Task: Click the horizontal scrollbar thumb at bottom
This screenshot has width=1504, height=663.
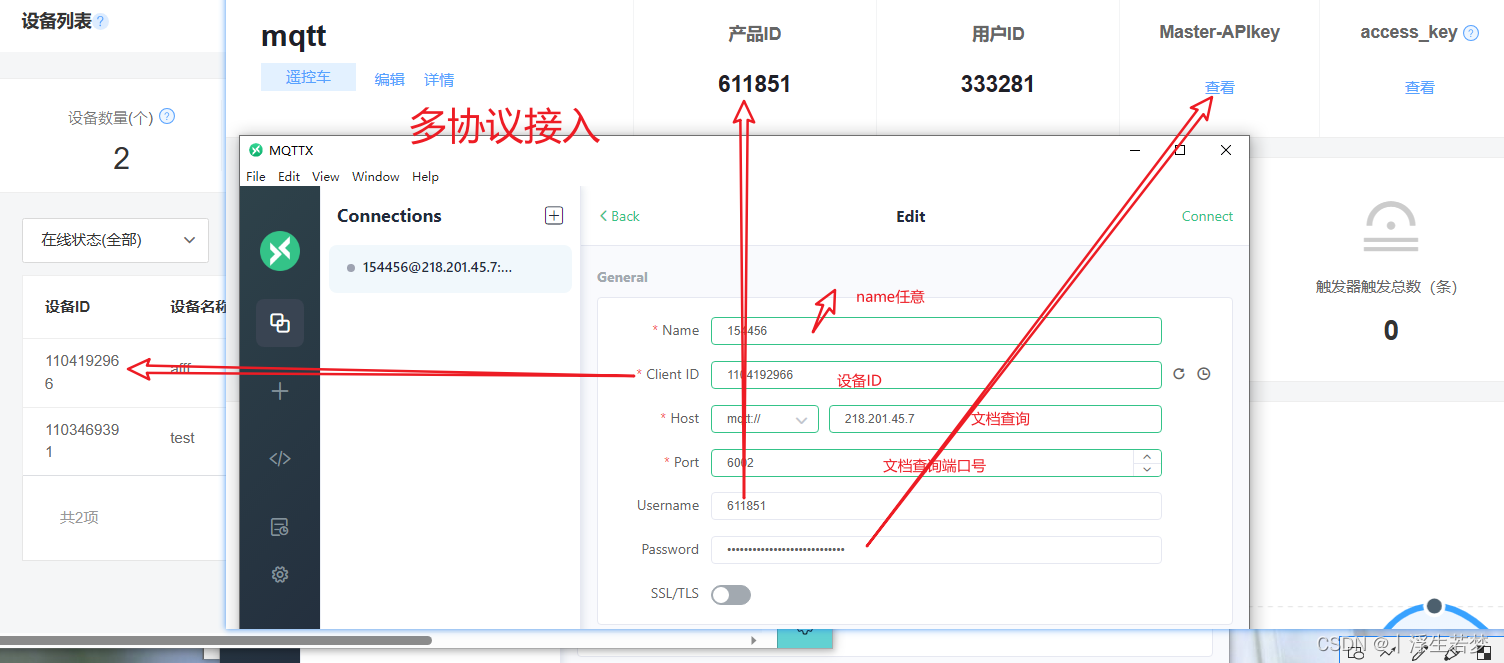Action: [216, 640]
